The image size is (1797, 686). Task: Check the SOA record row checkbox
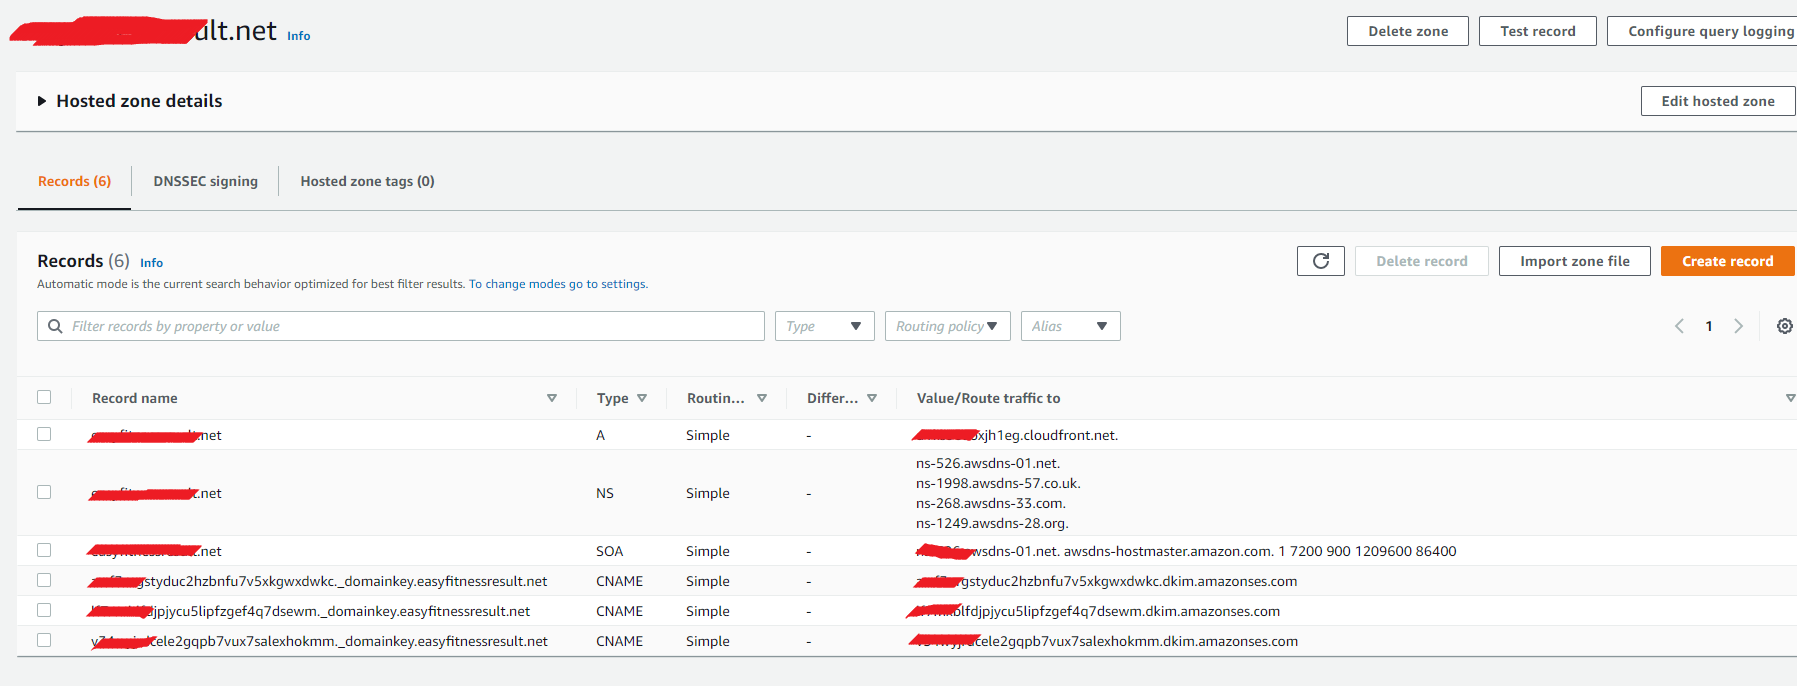coord(44,550)
